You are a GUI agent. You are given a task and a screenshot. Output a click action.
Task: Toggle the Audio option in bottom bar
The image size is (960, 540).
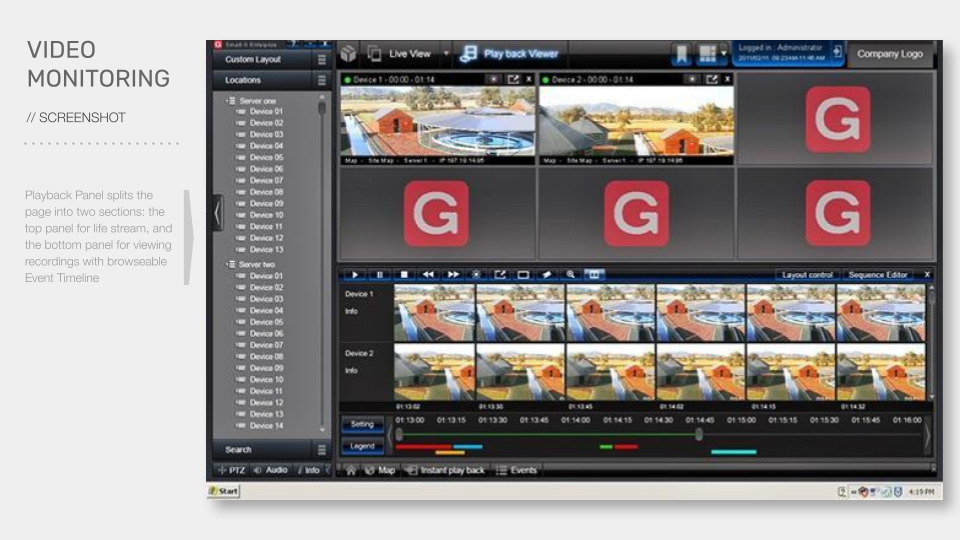click(271, 470)
